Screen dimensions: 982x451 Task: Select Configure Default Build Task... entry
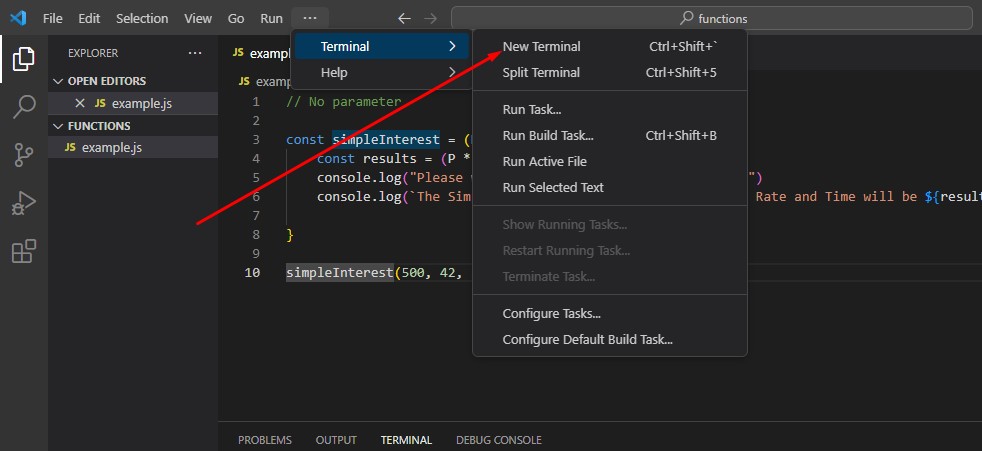(609, 340)
